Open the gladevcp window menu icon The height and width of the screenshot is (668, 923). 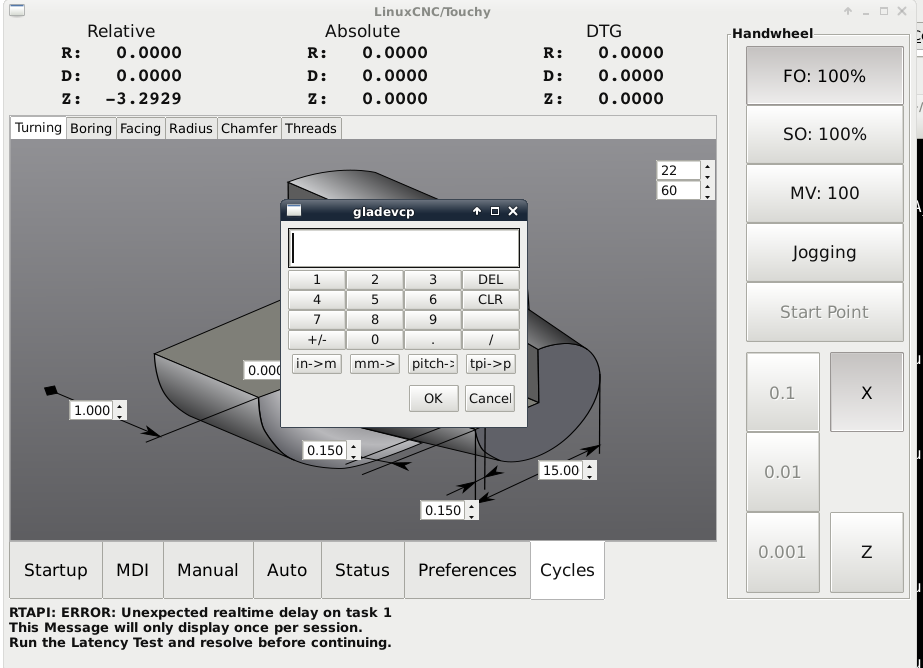(294, 211)
